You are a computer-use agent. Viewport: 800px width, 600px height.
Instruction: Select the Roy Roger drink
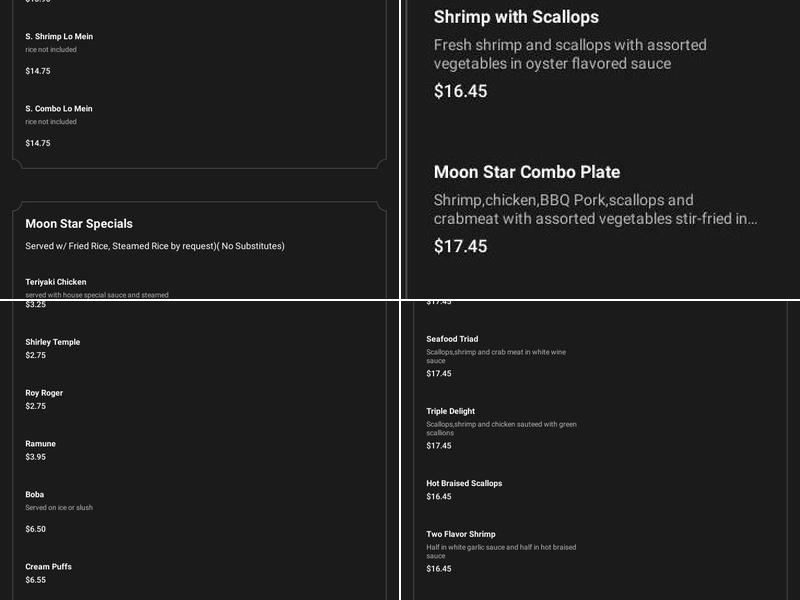[x=44, y=393]
